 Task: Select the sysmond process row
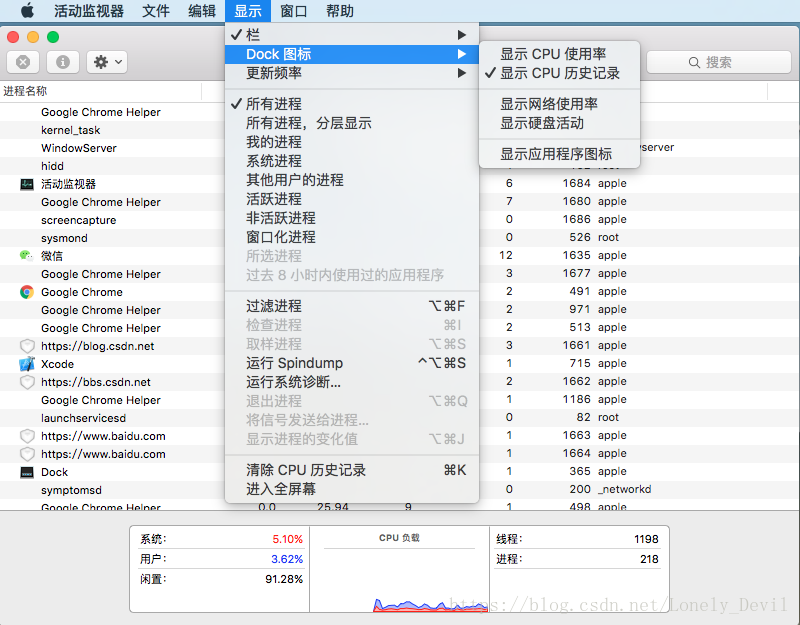point(112,238)
